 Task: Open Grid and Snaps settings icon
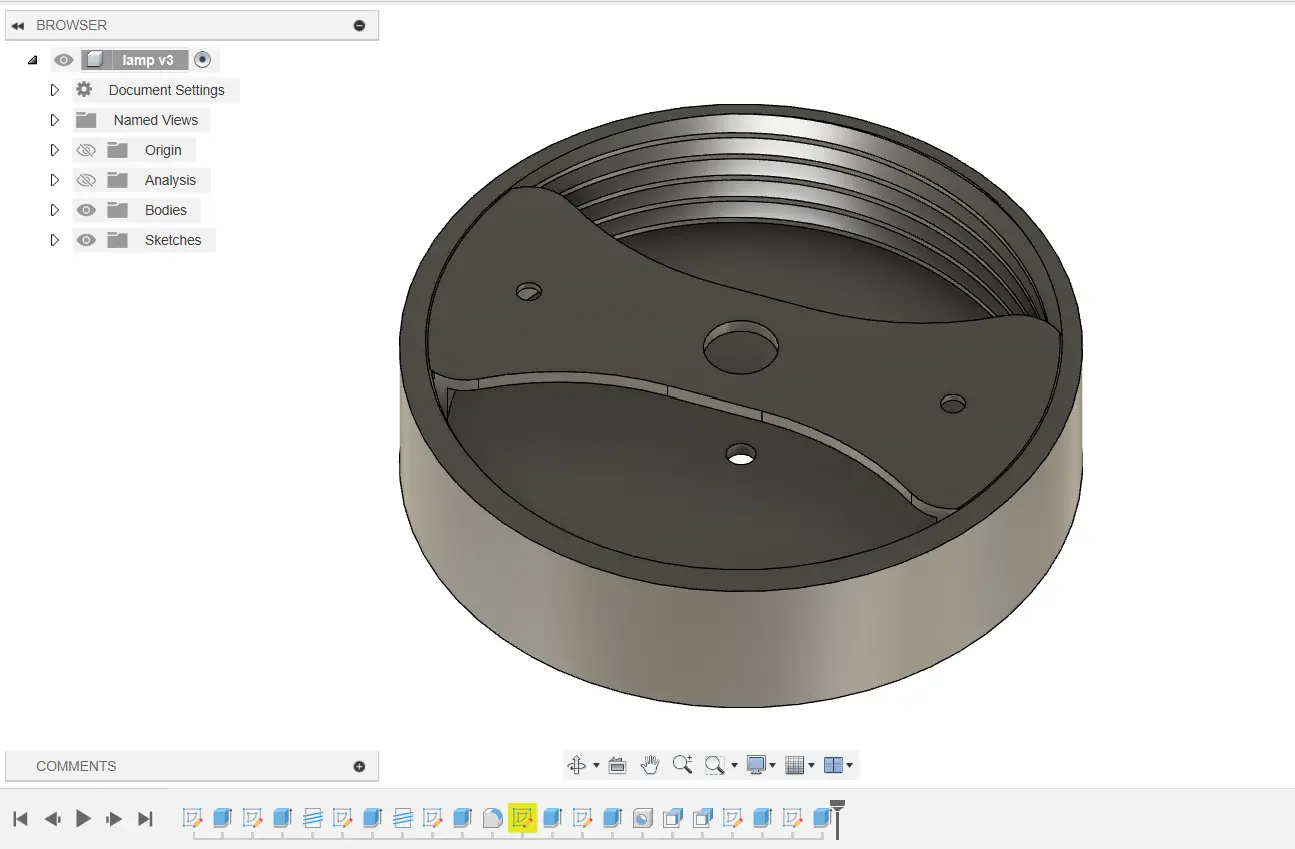795,765
